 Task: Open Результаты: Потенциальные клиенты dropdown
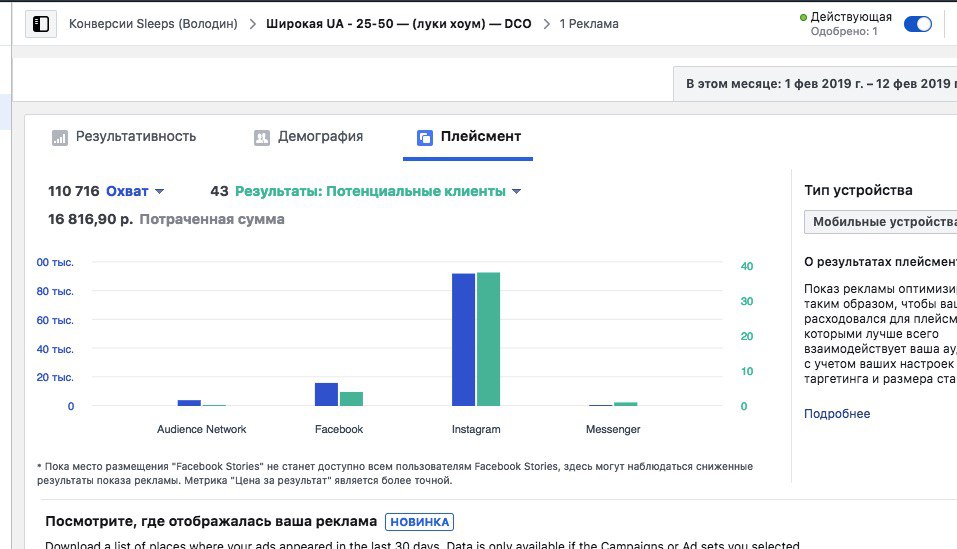[x=378, y=191]
